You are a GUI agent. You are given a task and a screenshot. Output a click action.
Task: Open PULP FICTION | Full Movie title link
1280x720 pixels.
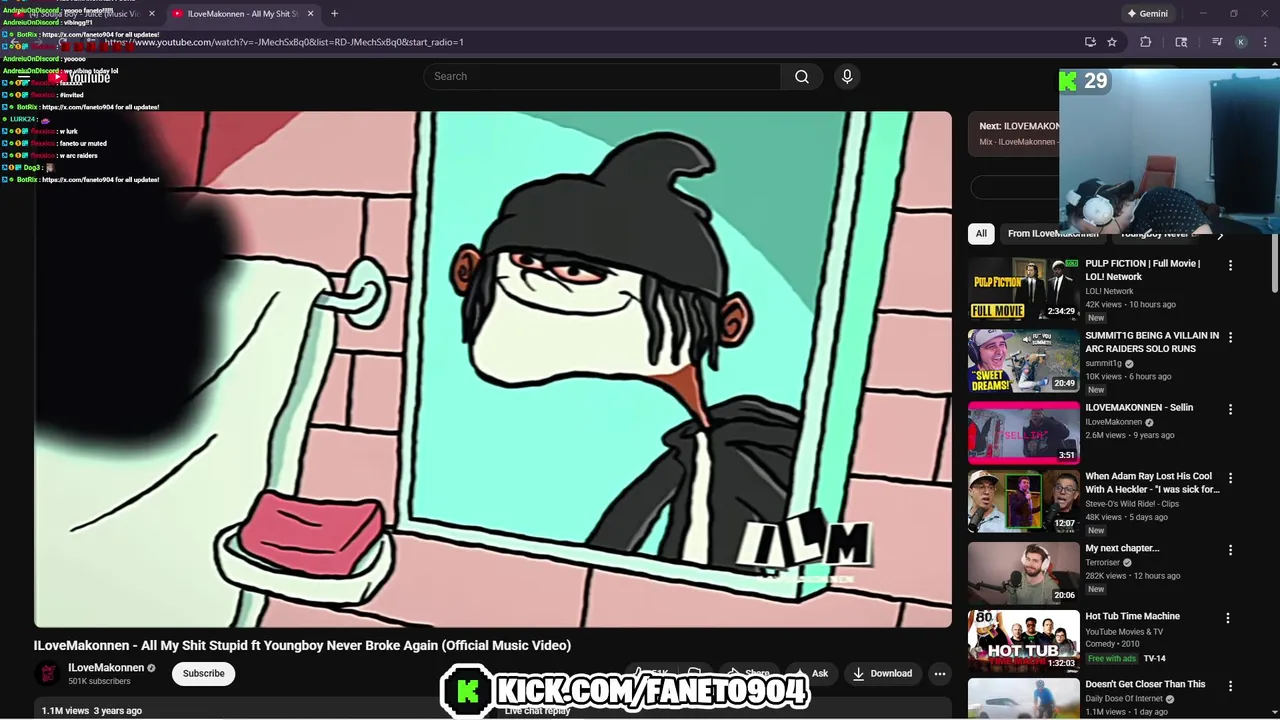click(1142, 270)
